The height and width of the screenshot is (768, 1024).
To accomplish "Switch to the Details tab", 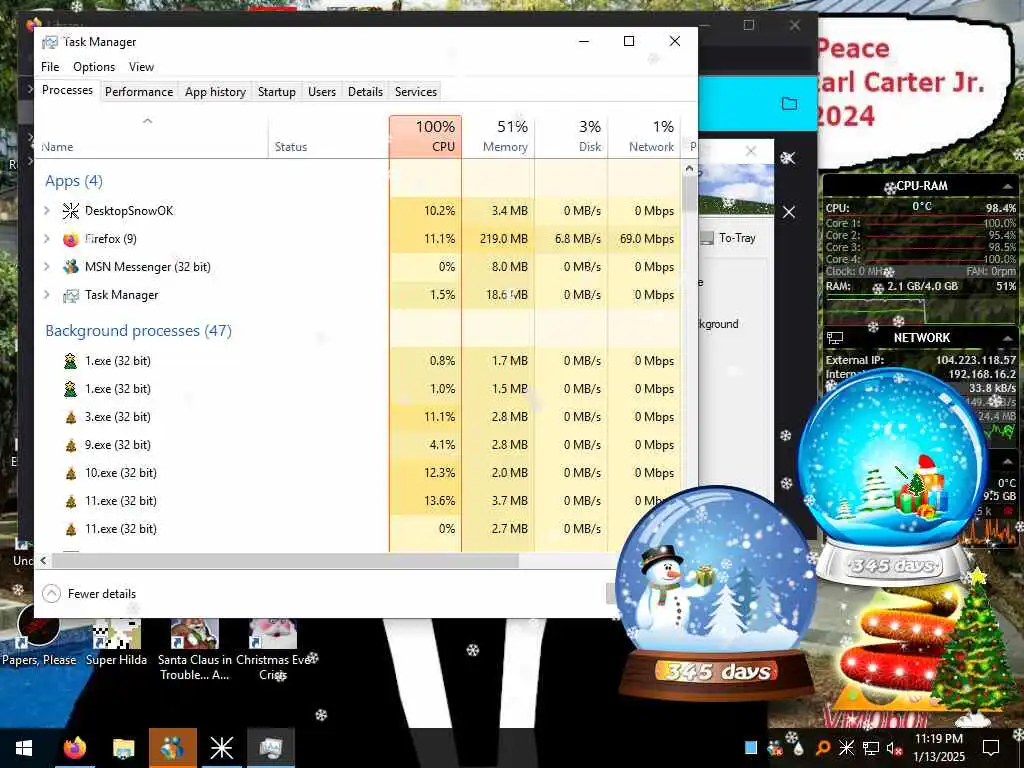I will [365, 91].
